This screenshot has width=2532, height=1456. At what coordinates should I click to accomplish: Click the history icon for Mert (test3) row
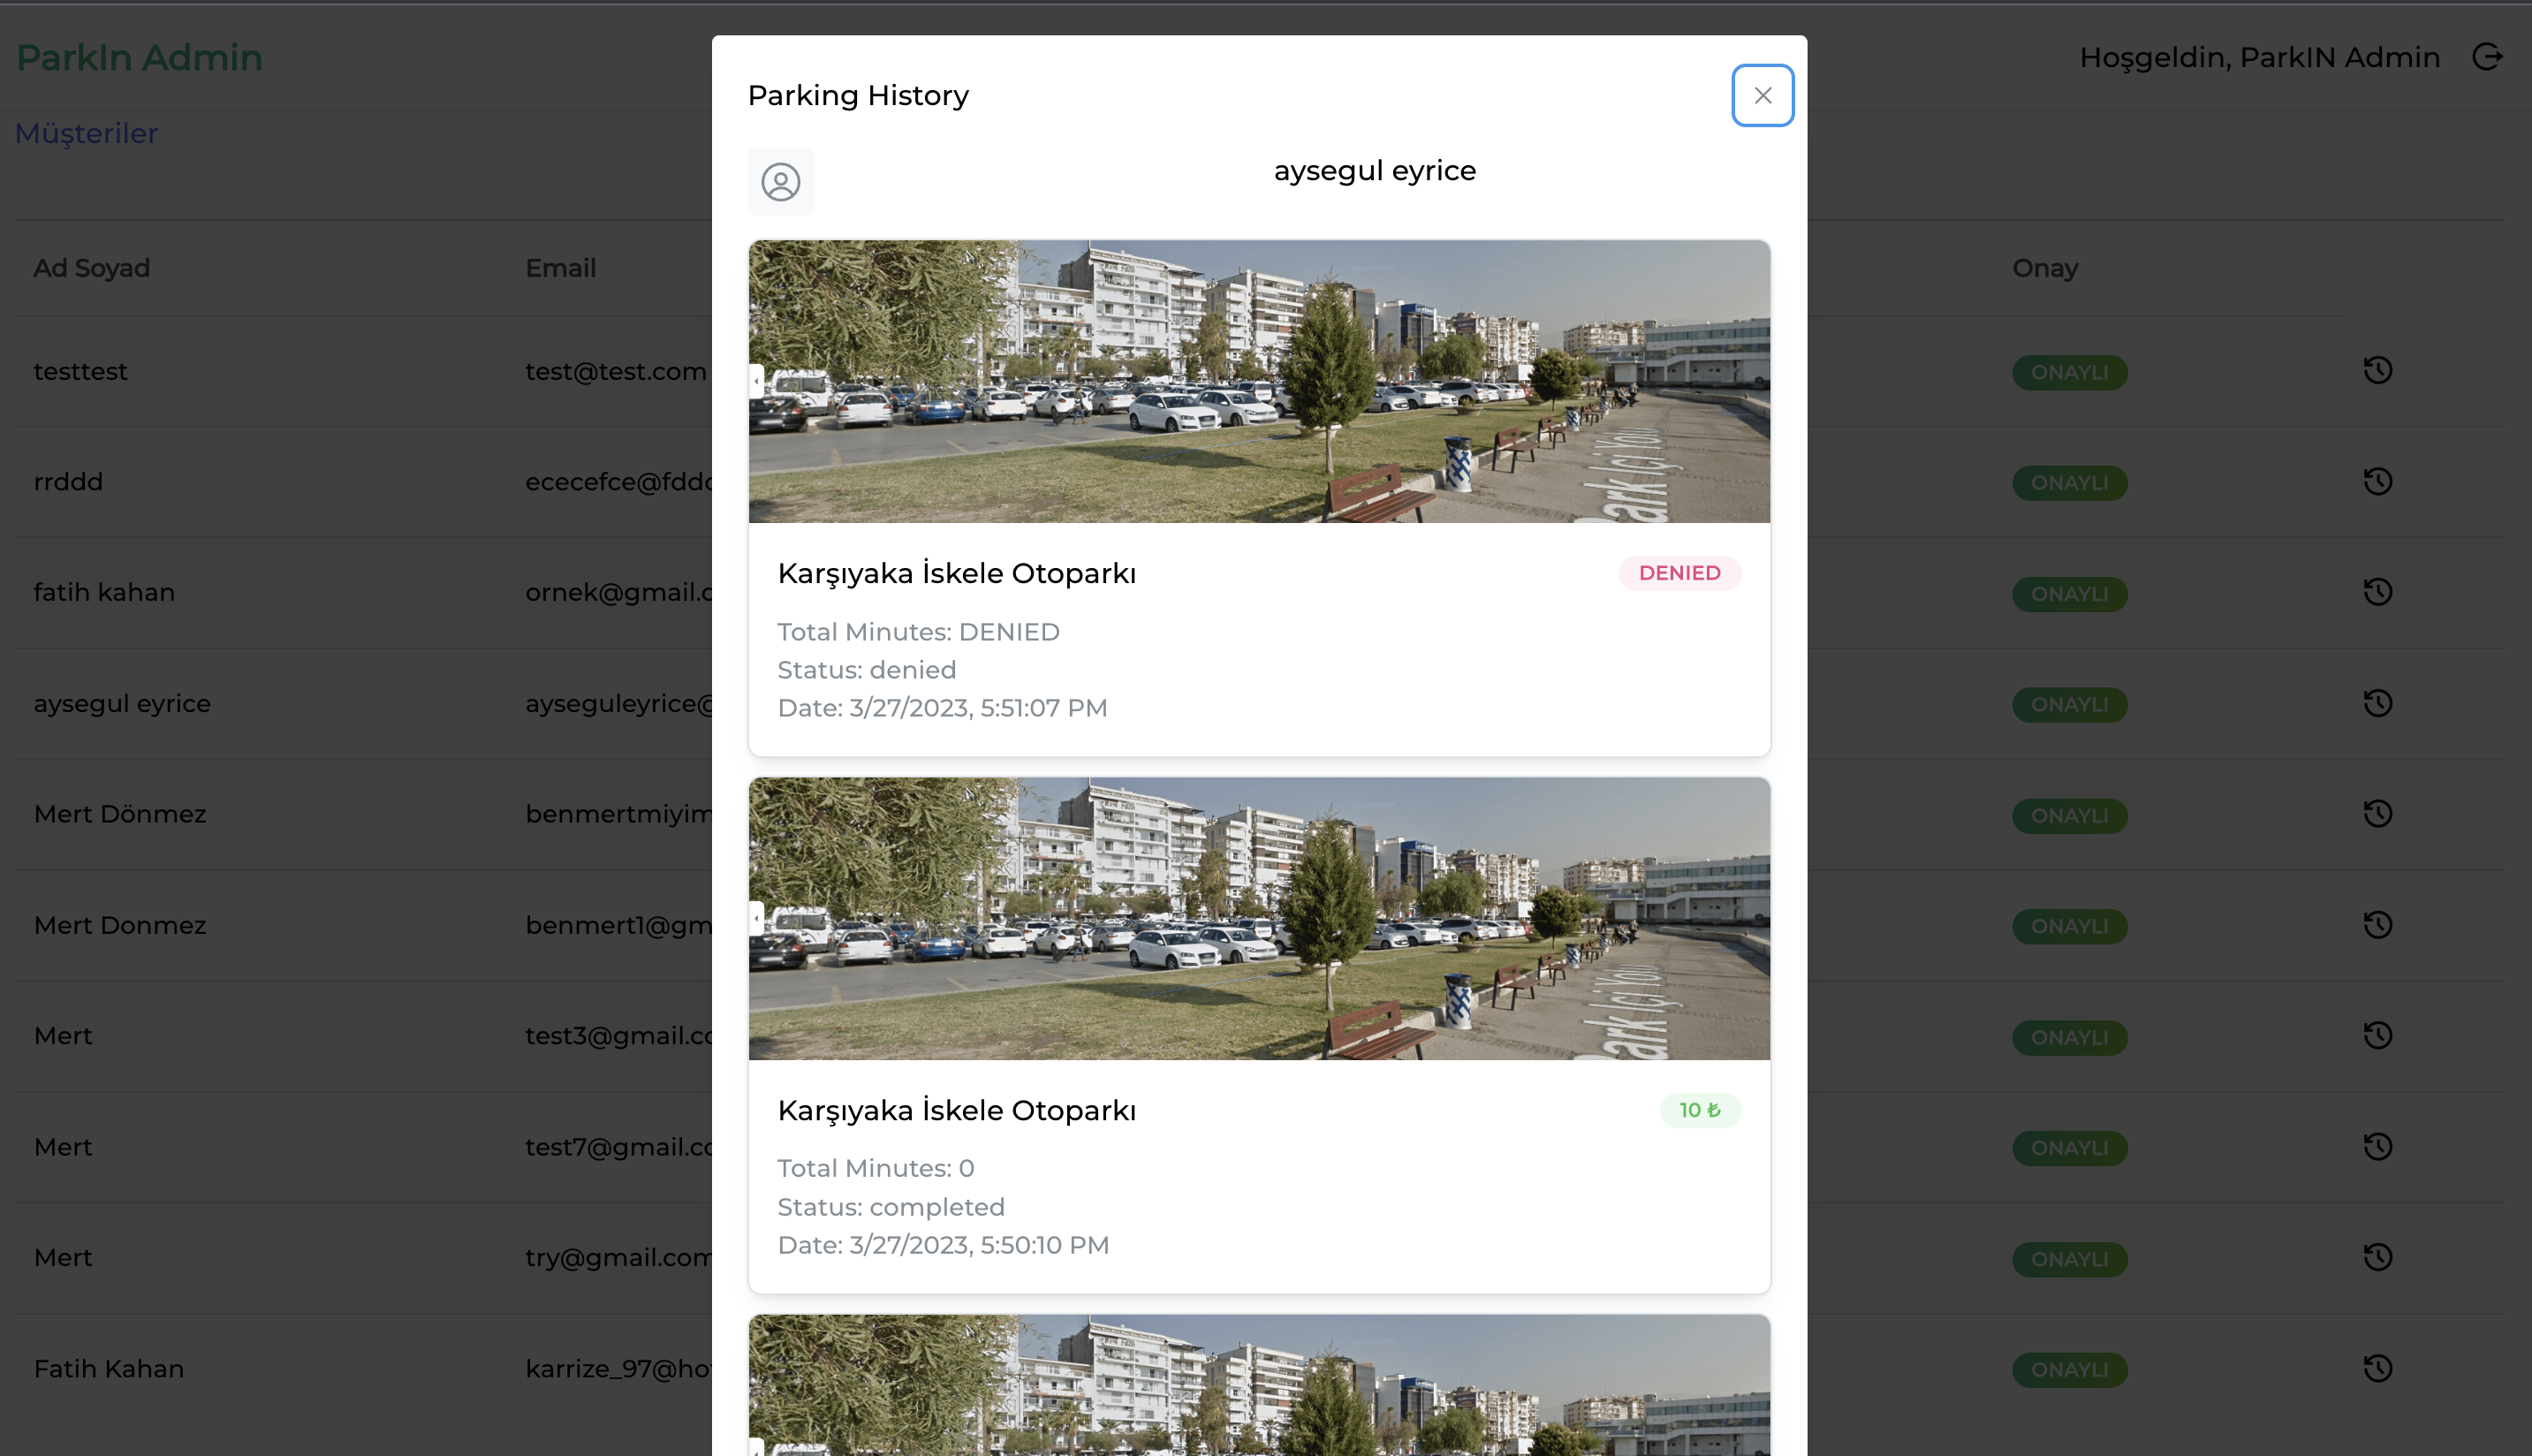tap(2379, 1036)
